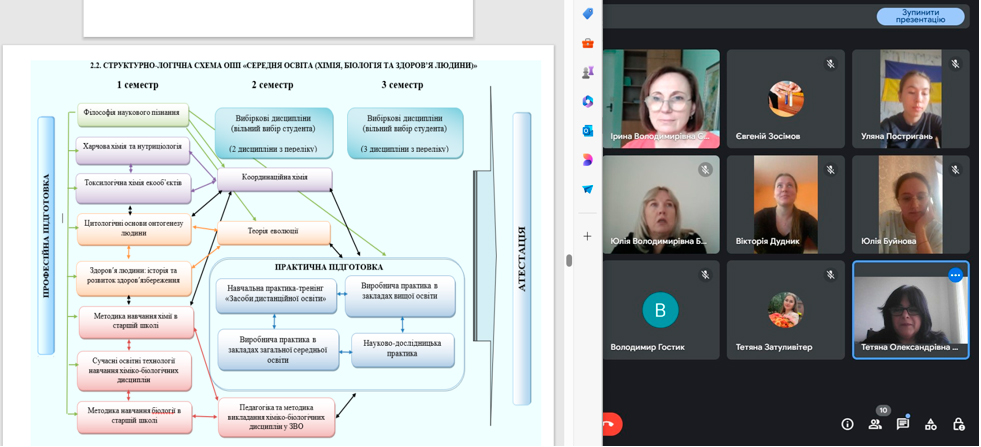Click the vertical scrollbar beside the document
This screenshot has width=981, height=447.
point(568,261)
